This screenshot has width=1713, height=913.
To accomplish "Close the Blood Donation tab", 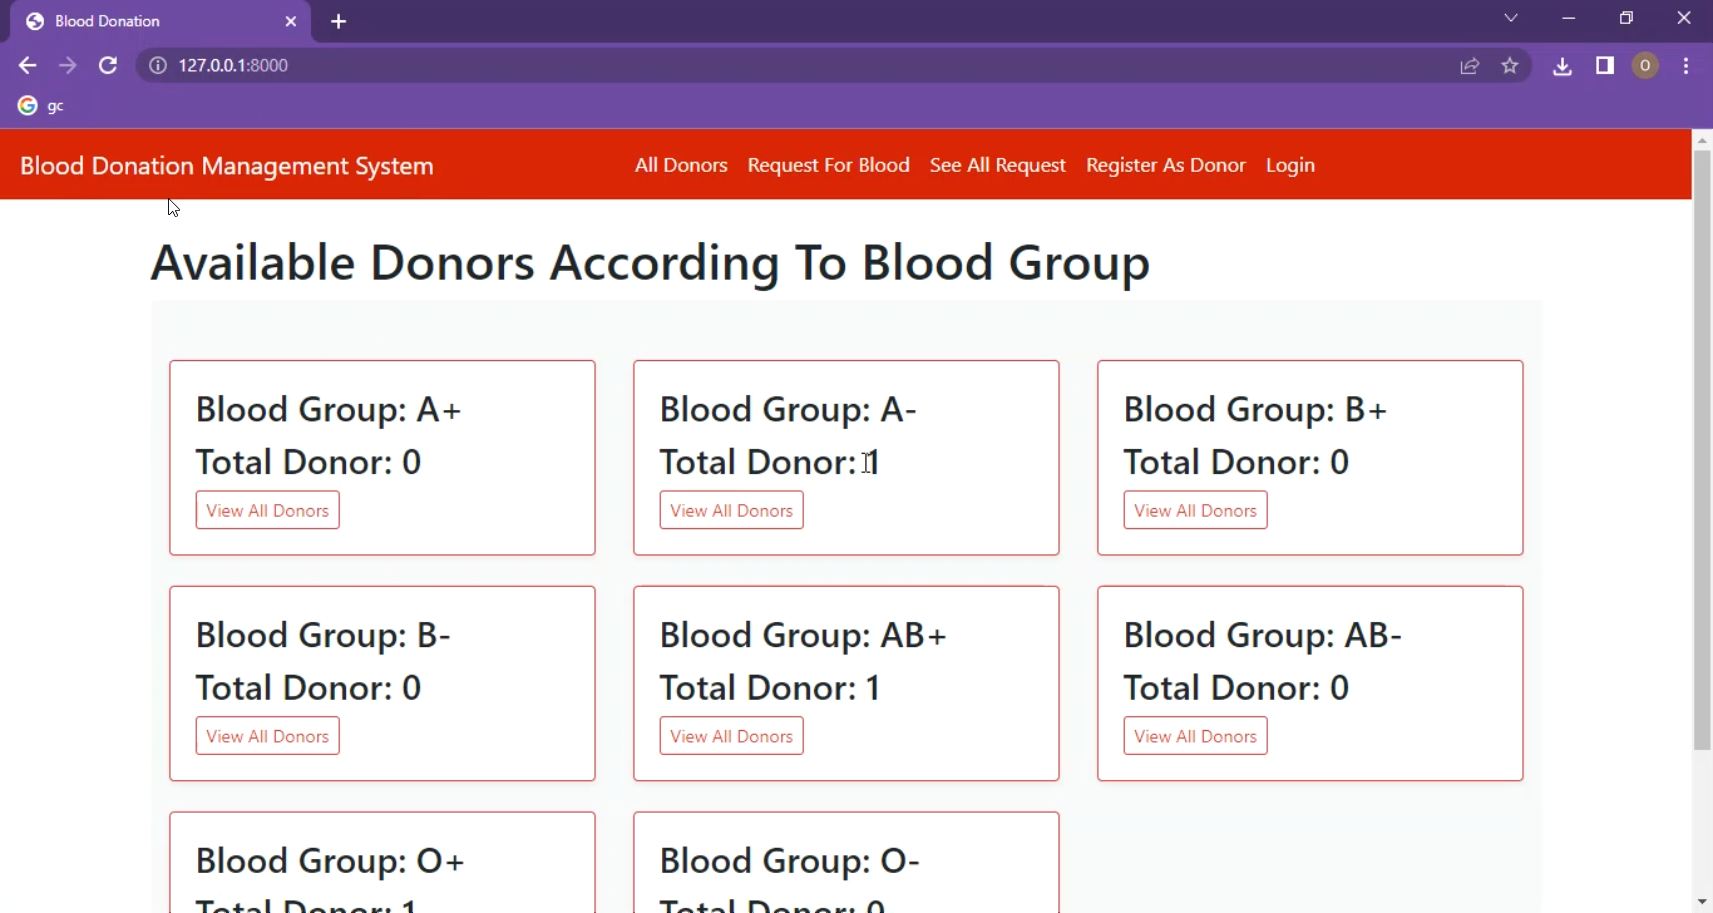I will (x=291, y=21).
